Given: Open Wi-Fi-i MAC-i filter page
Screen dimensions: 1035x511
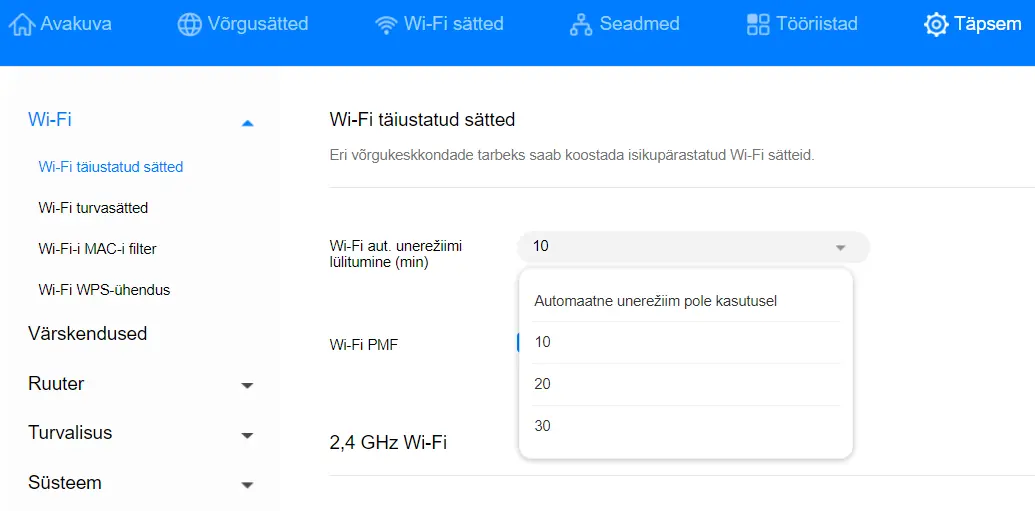Looking at the screenshot, I should coord(98,249).
